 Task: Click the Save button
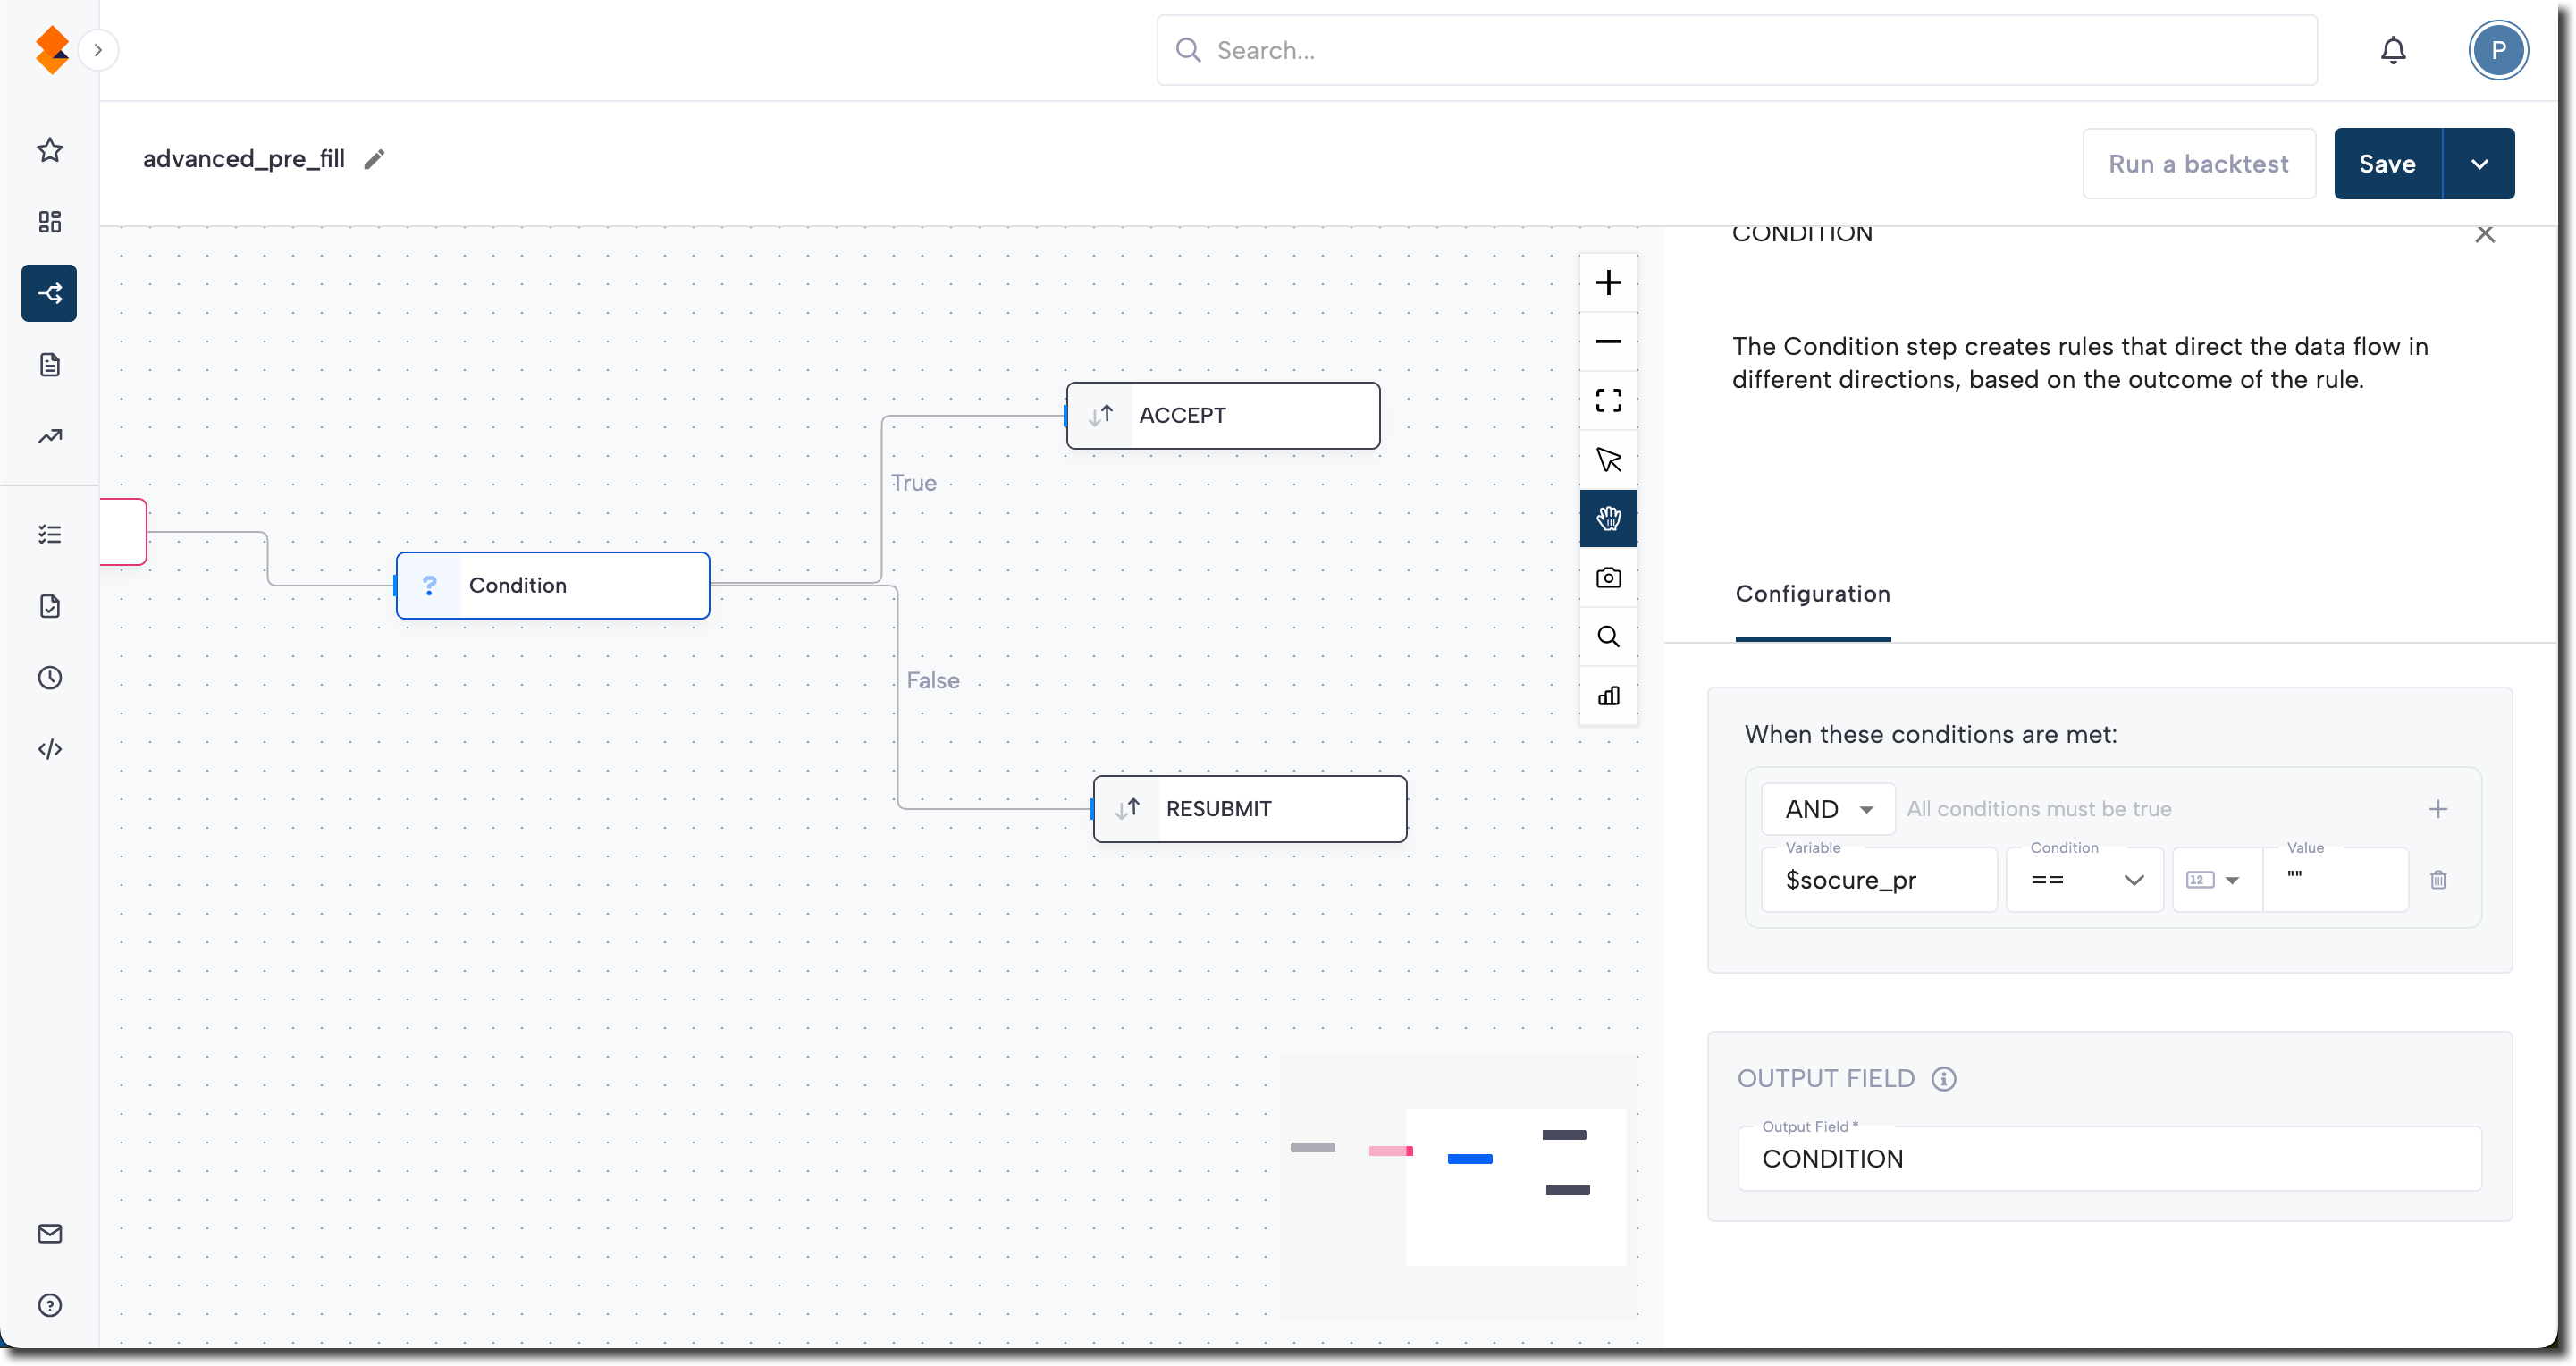(x=2386, y=164)
